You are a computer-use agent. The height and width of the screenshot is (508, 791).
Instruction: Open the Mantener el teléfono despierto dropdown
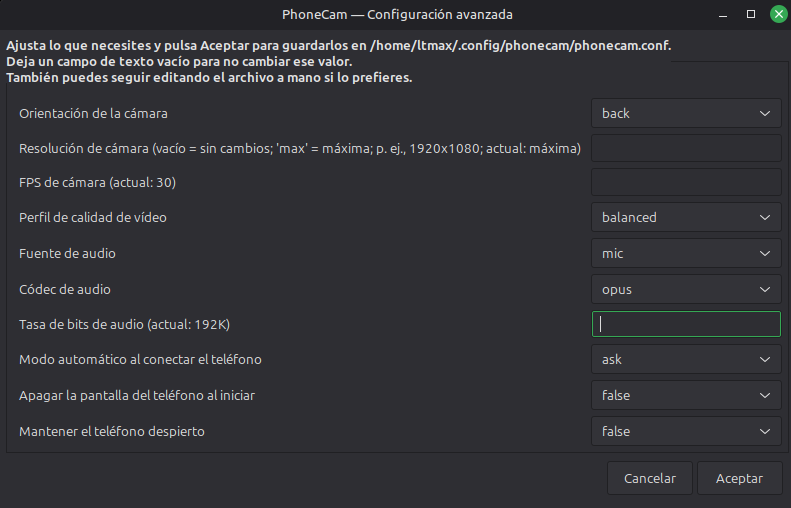tap(686, 431)
